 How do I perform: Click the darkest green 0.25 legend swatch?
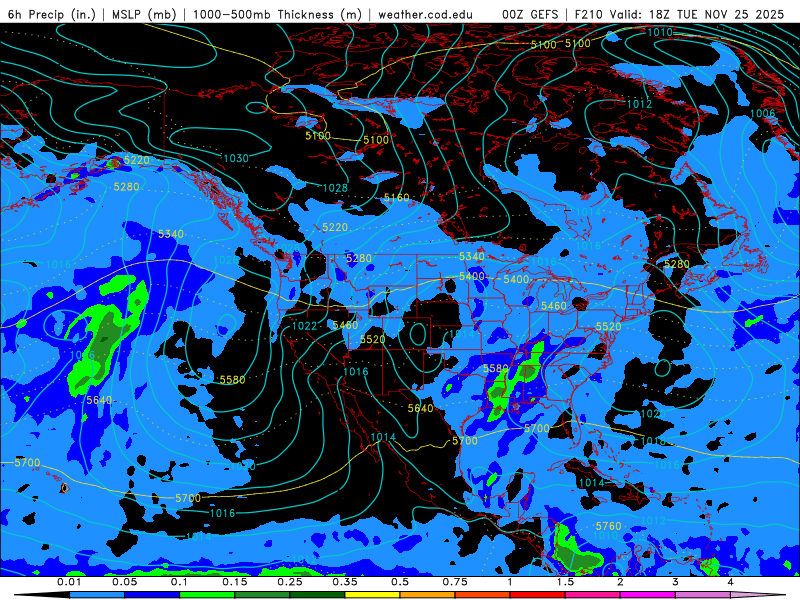pos(317,595)
